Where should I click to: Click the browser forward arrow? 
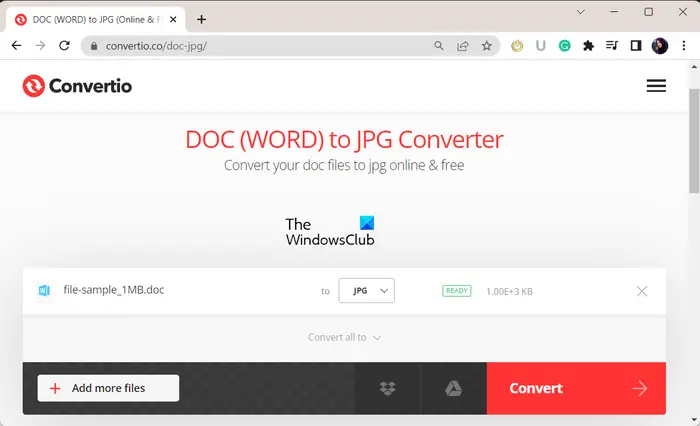point(40,46)
